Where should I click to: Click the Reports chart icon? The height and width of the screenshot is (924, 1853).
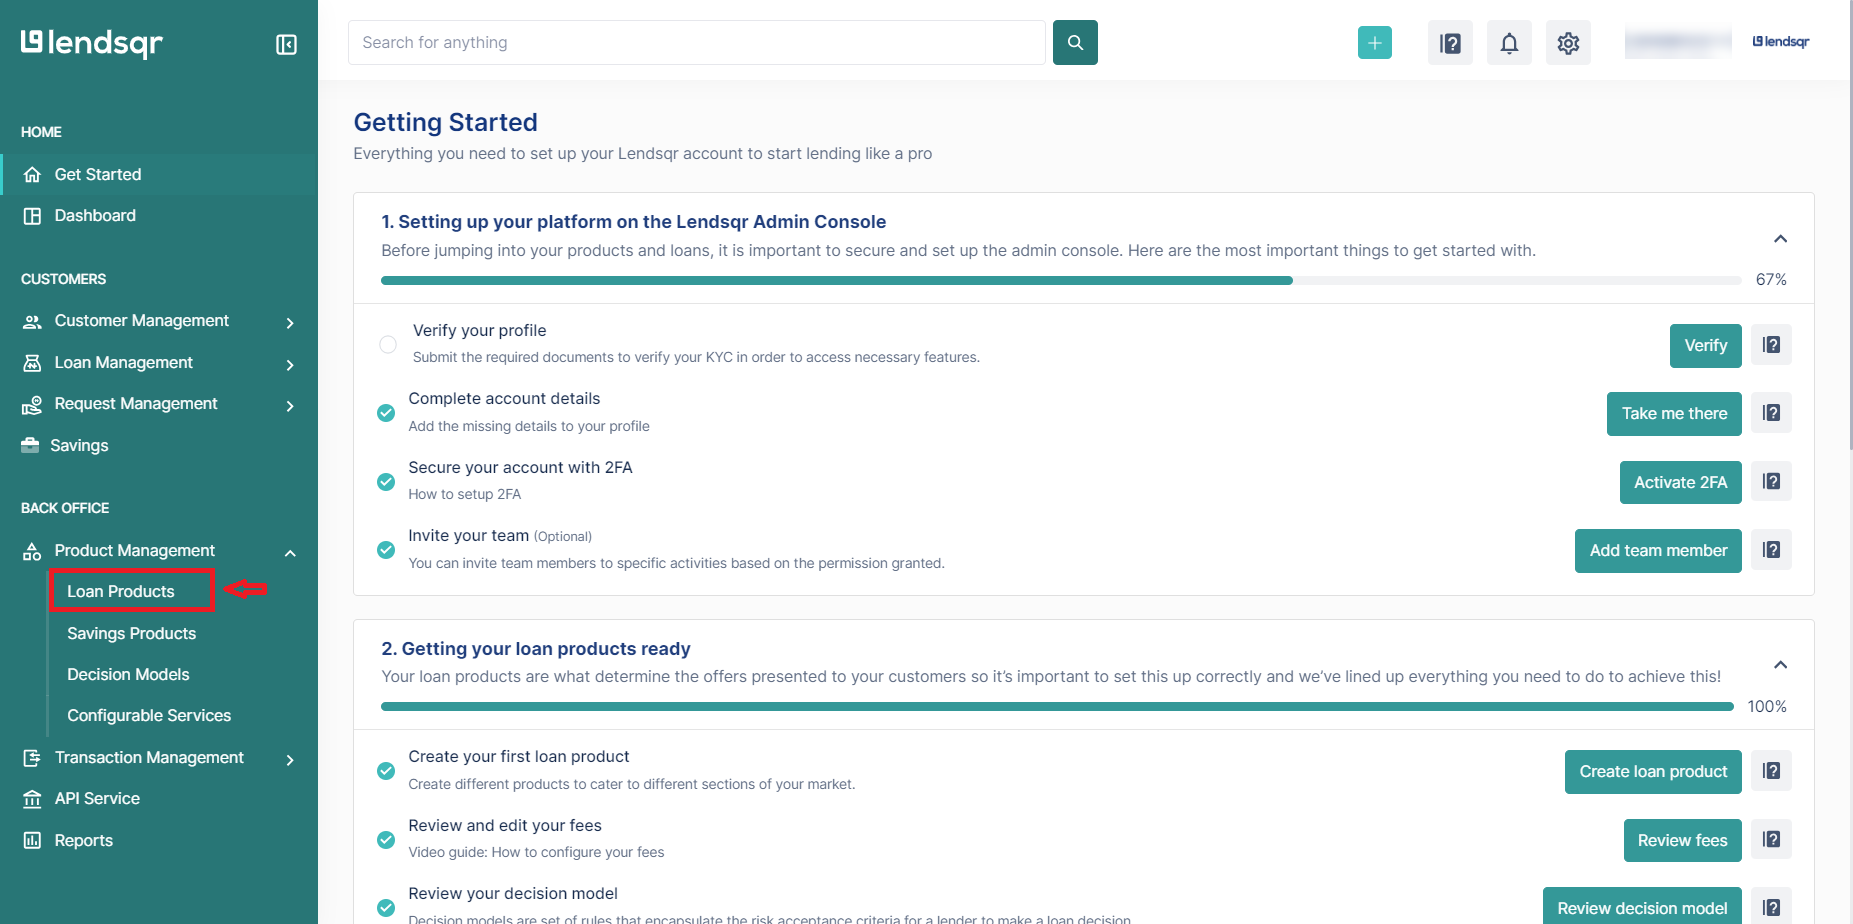coord(32,840)
